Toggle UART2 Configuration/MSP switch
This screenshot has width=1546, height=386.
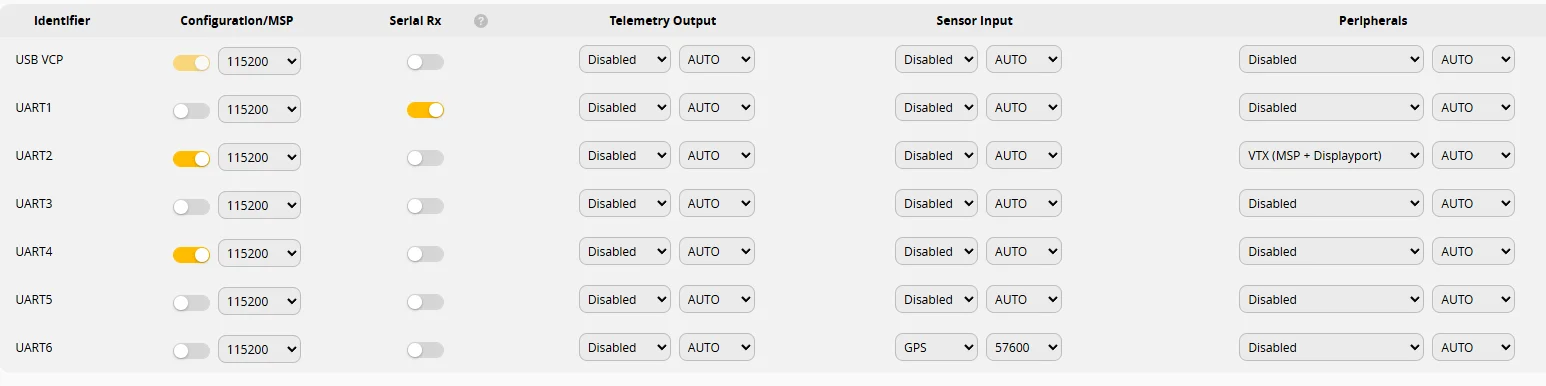click(x=191, y=158)
